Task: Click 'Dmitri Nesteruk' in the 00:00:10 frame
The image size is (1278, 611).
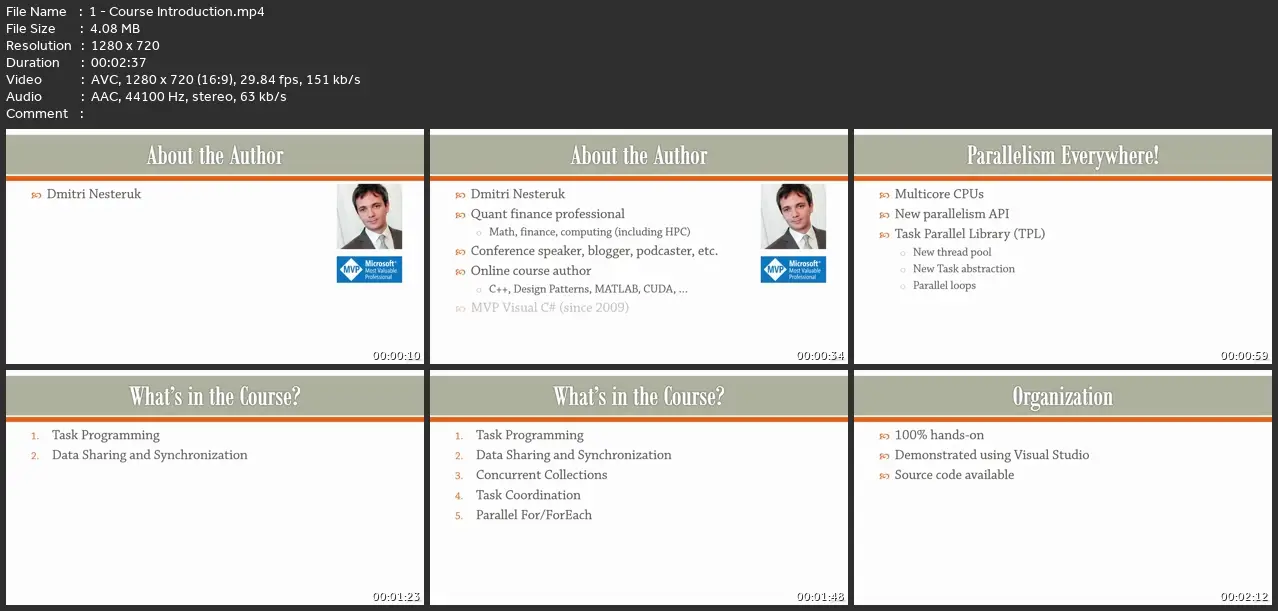Action: pyautogui.click(x=94, y=194)
